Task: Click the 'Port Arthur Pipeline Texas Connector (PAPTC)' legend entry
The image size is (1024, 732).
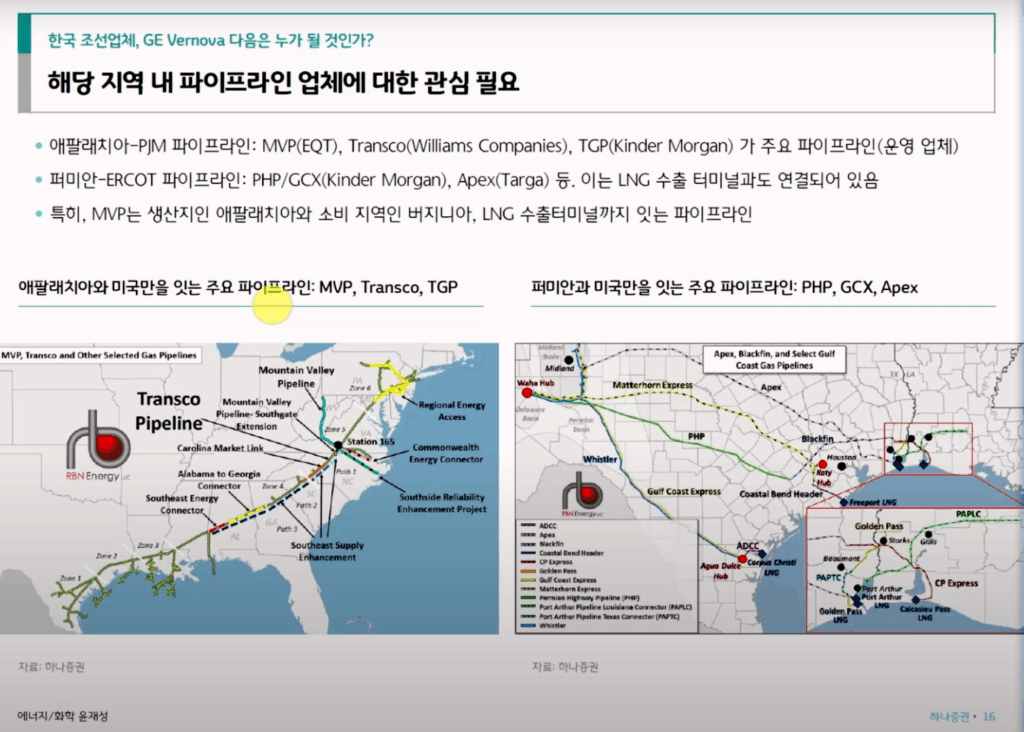Action: pos(609,616)
